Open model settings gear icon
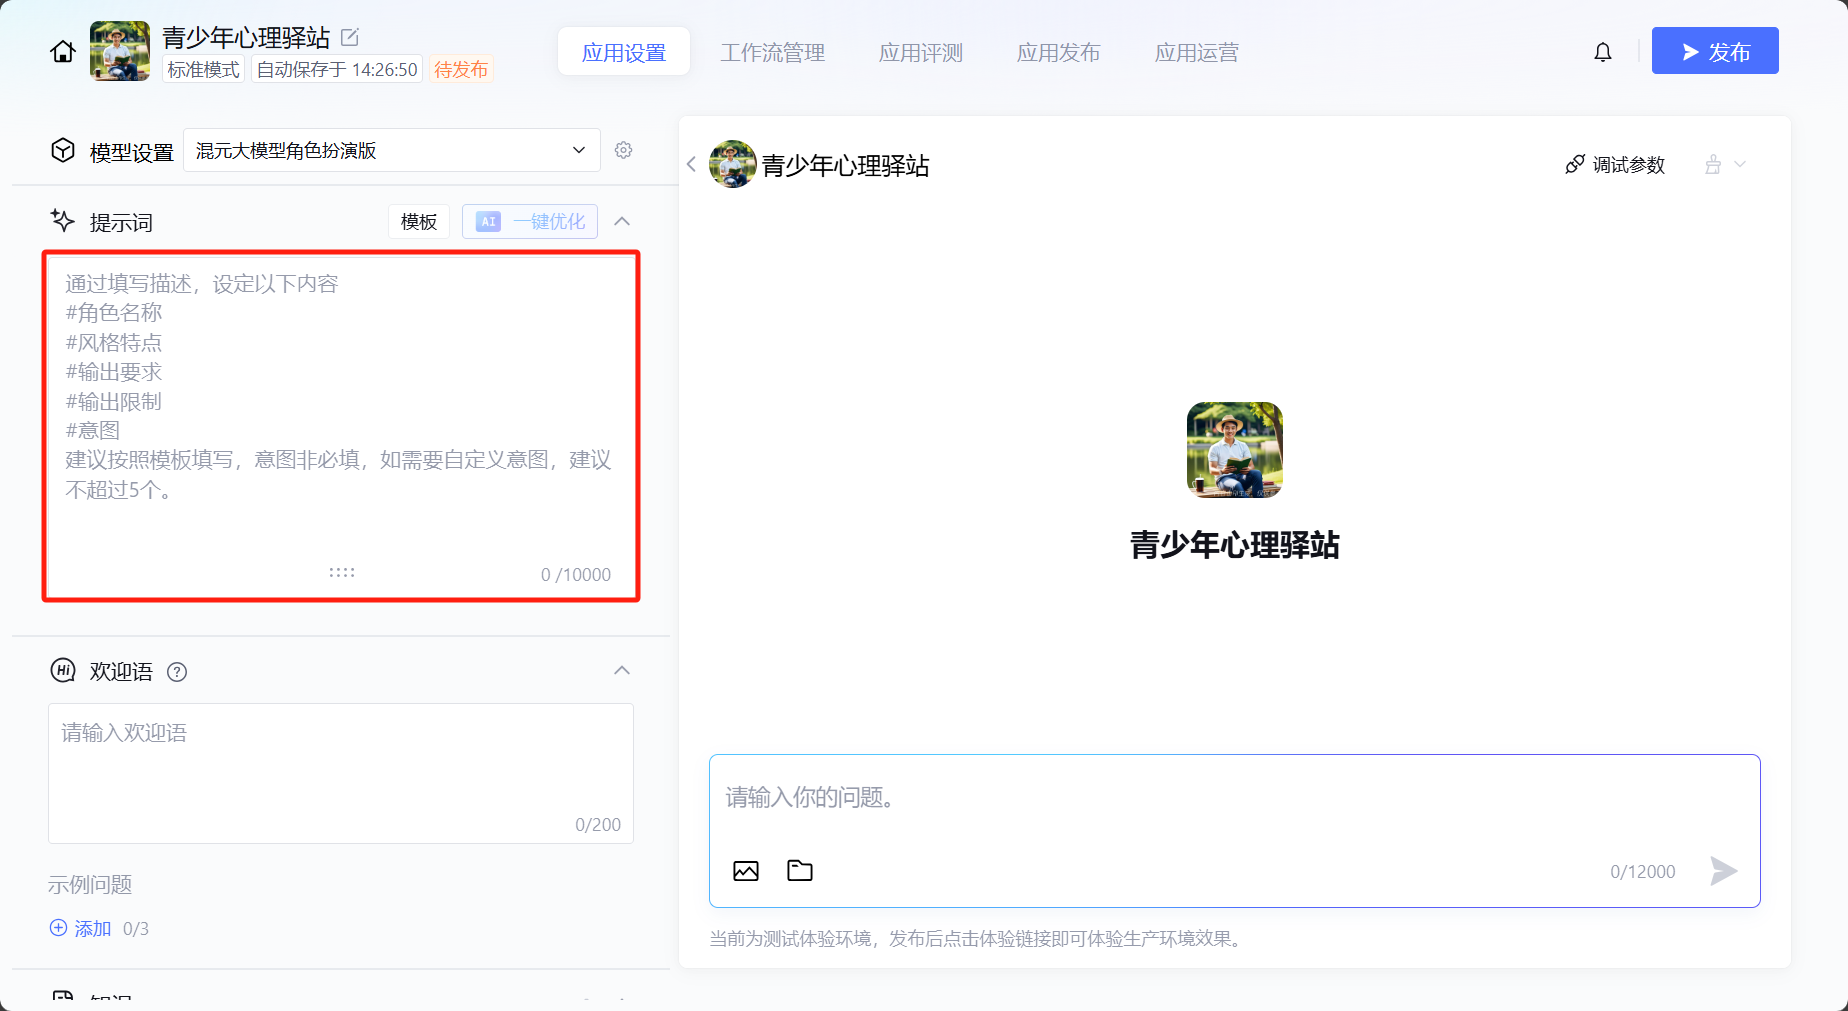This screenshot has width=1848, height=1011. point(623,150)
